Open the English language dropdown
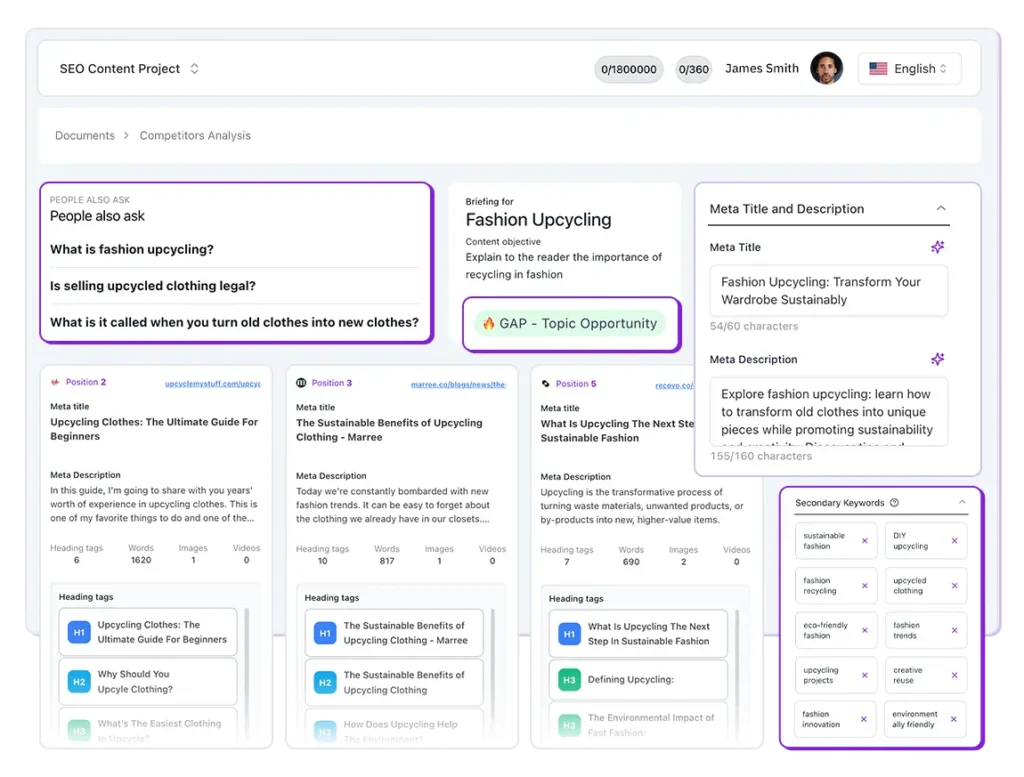Image resolution: width=1024 pixels, height=777 pixels. click(x=909, y=69)
